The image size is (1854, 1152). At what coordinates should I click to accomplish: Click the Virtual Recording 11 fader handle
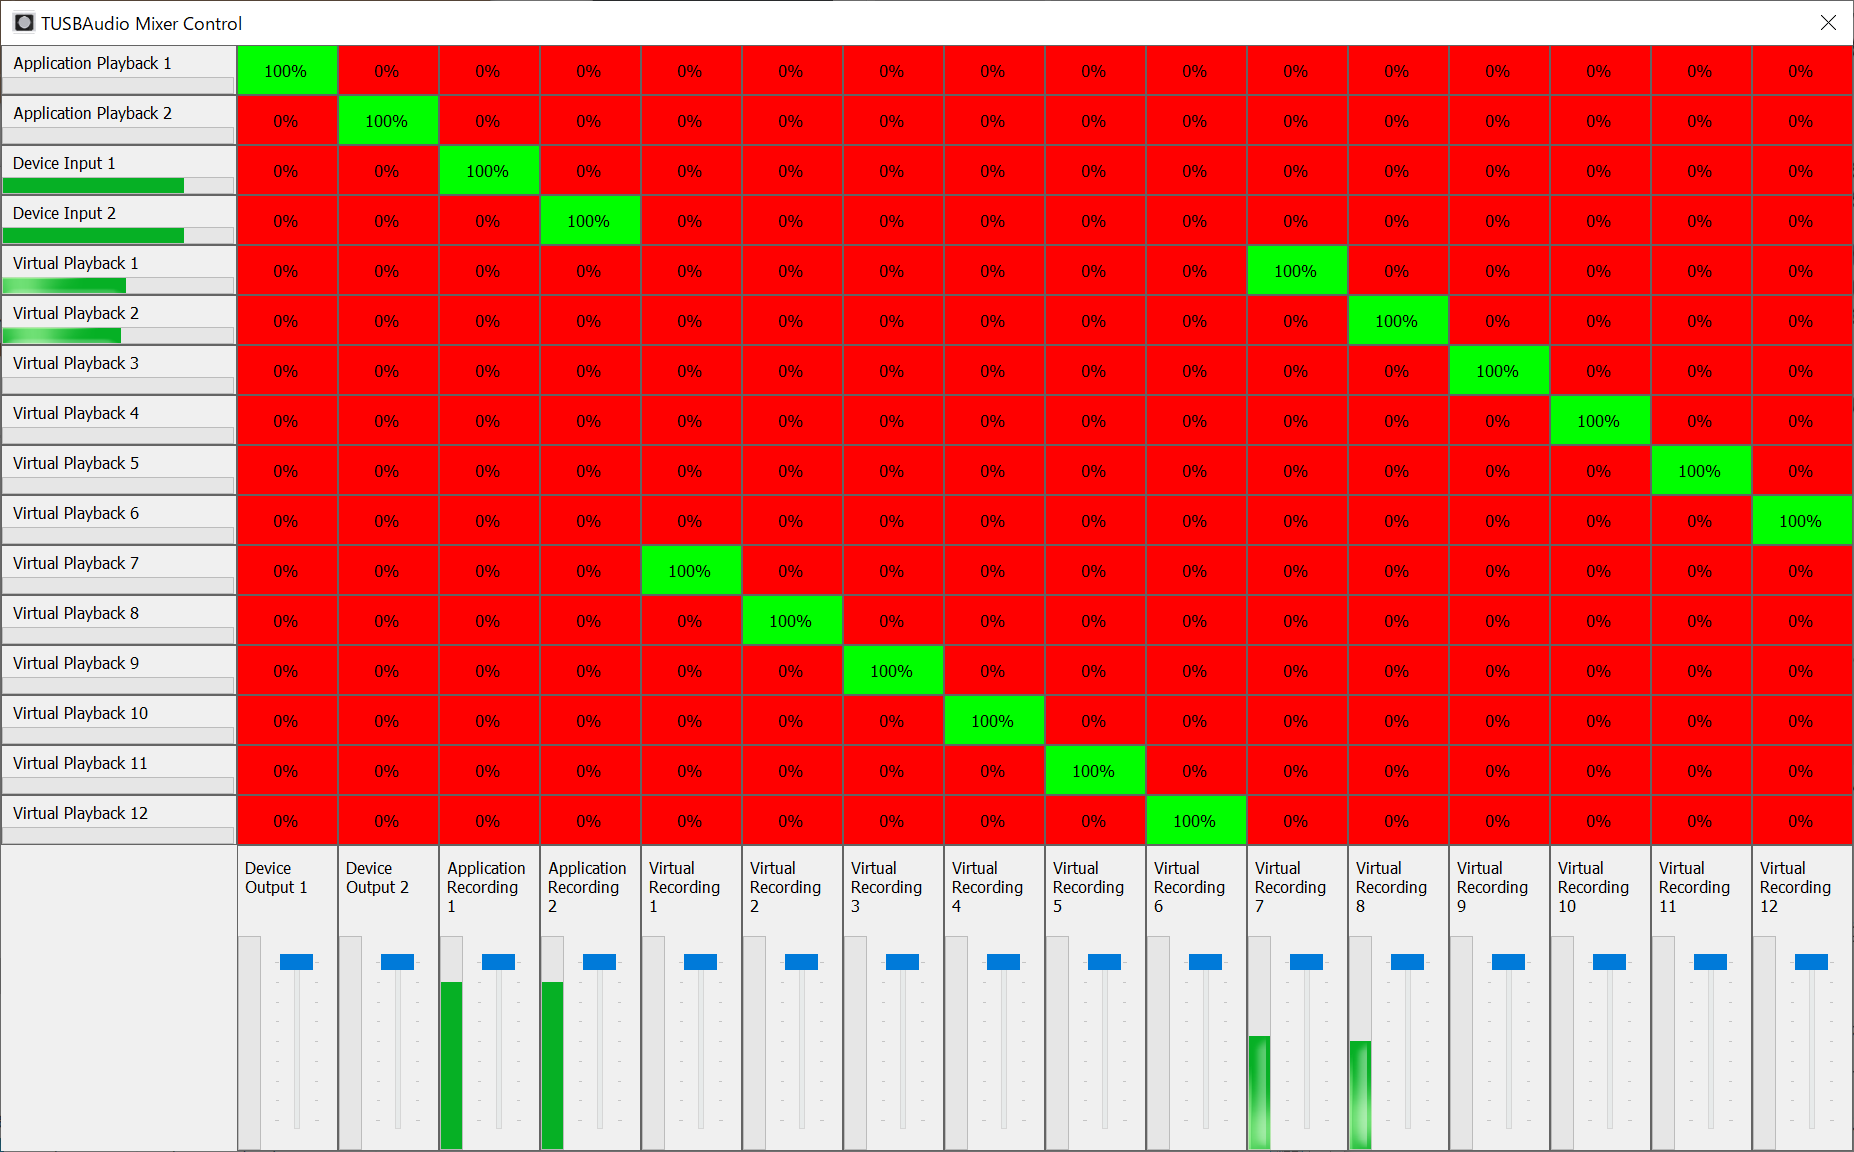pos(1710,962)
